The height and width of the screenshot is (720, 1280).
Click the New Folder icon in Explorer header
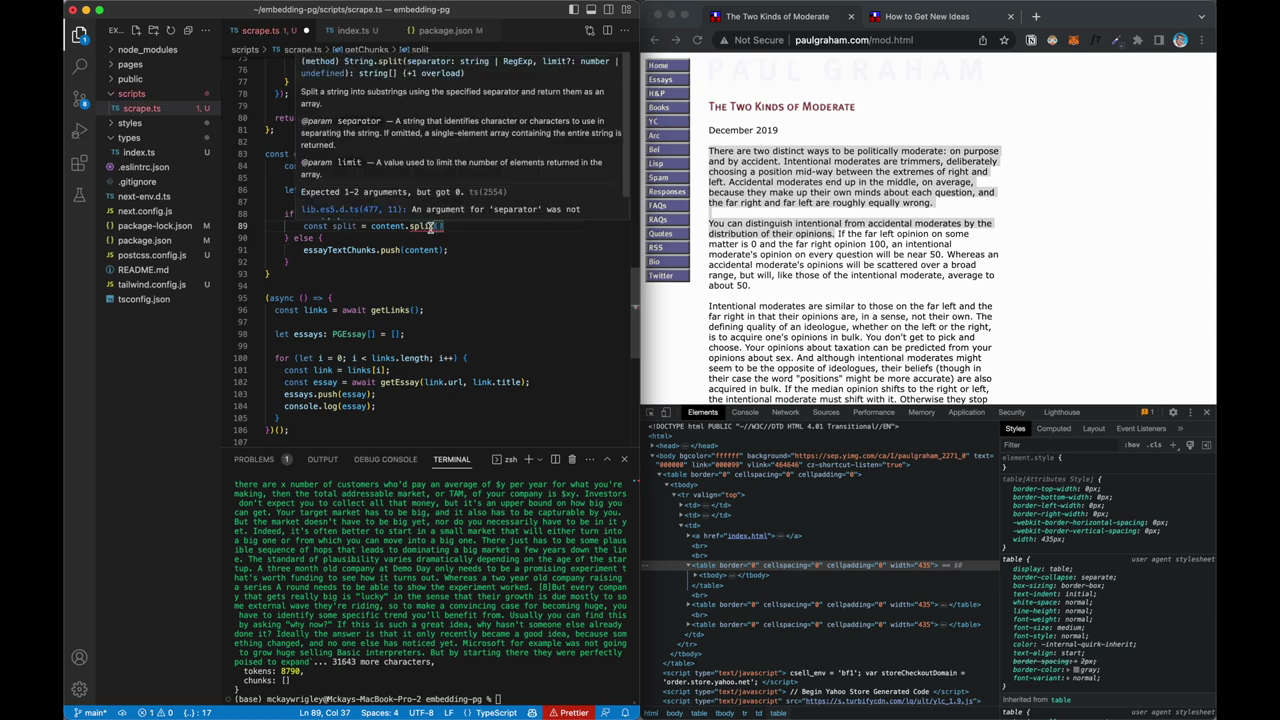154,30
